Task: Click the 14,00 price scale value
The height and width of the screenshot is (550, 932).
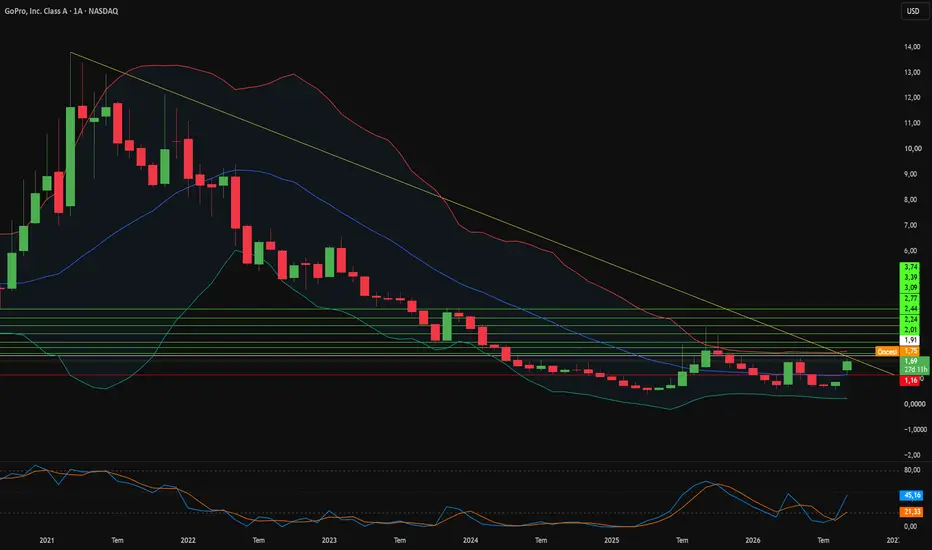Action: click(912, 47)
